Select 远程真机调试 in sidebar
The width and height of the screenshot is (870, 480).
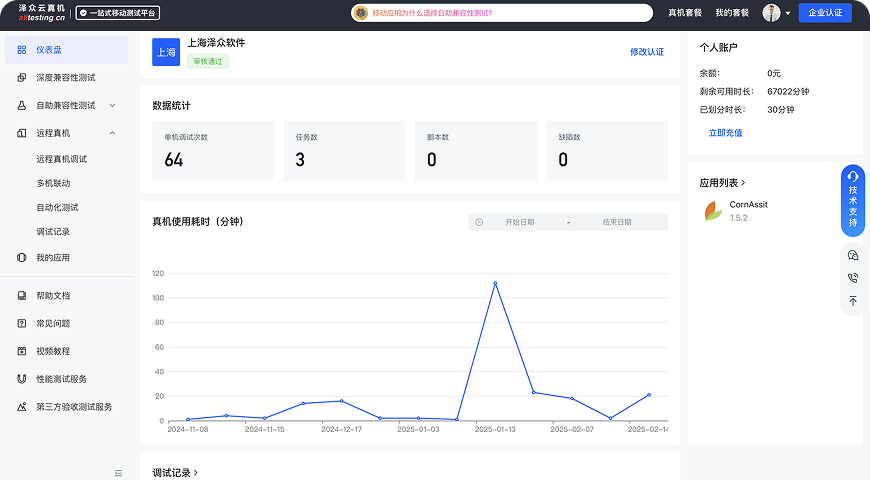(x=61, y=159)
